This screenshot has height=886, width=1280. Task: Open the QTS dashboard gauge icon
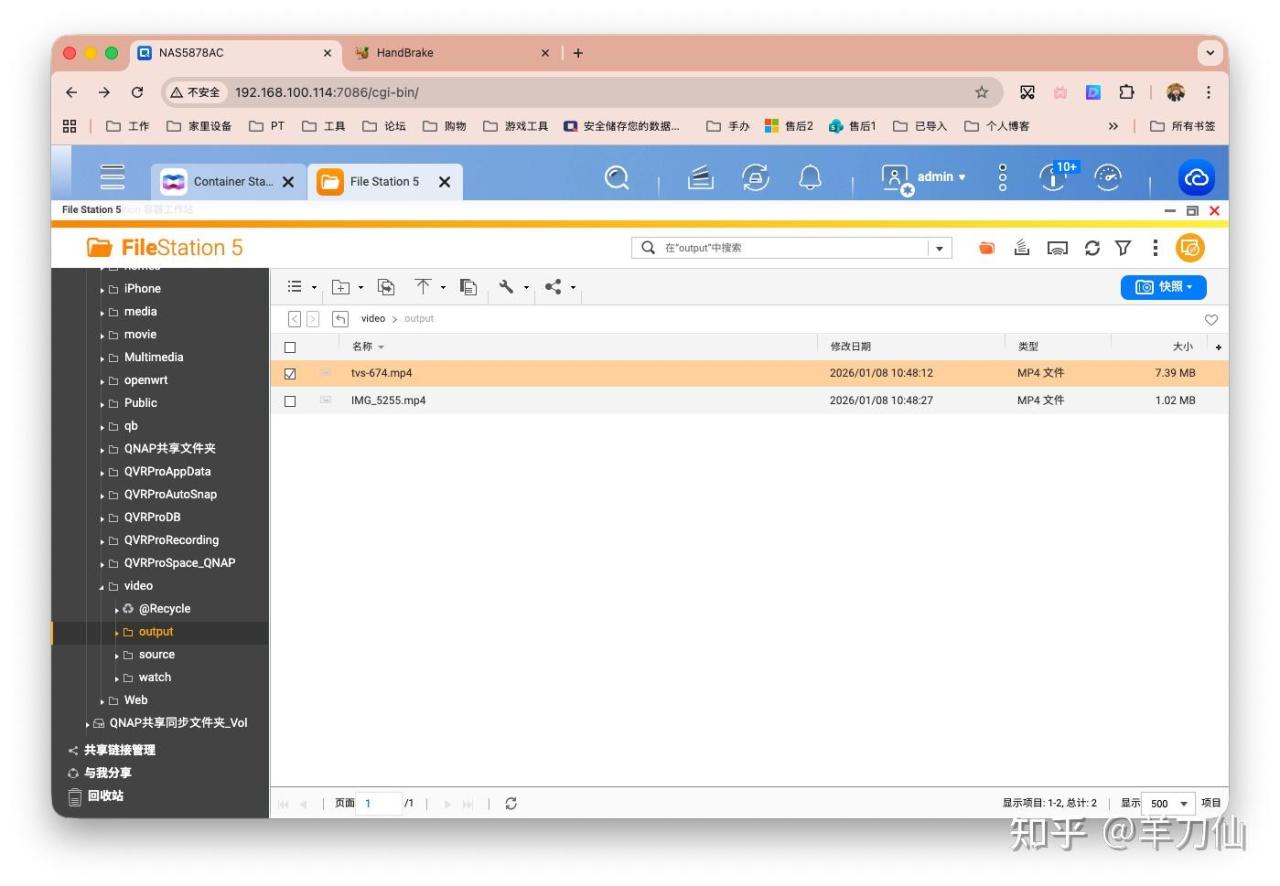[1107, 178]
